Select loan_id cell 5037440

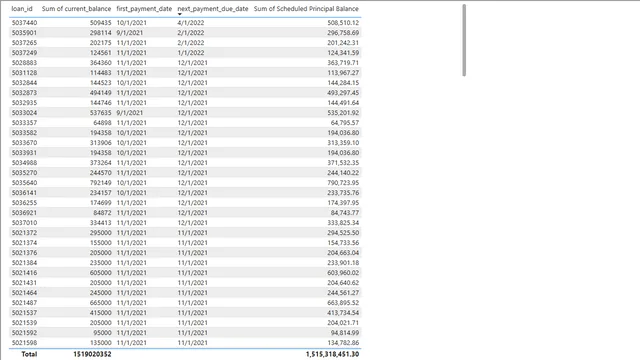[x=24, y=23]
